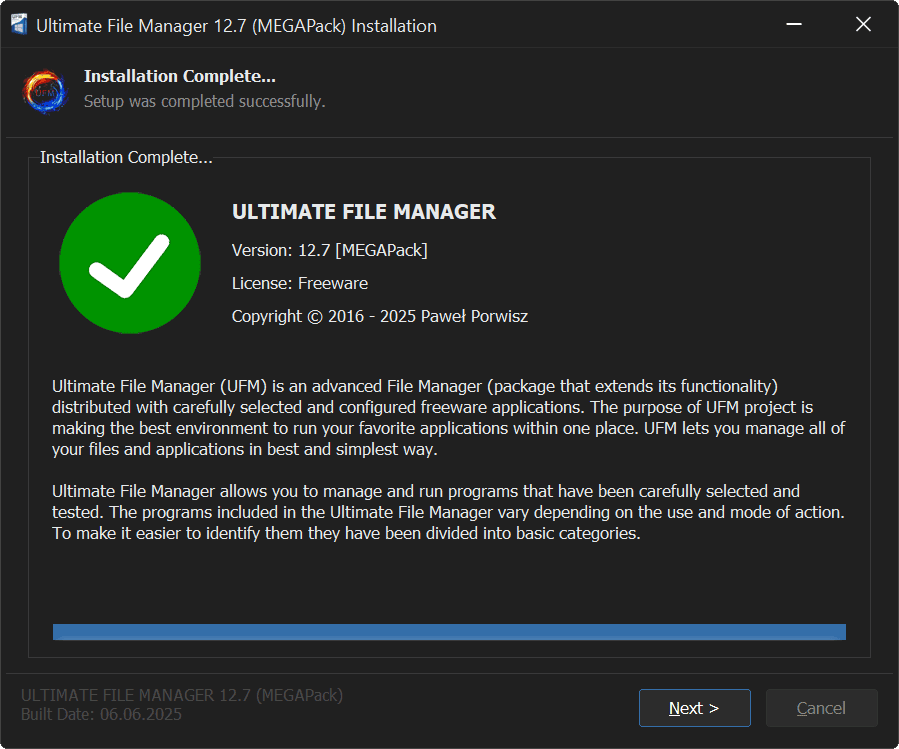Viewport: 899px width, 749px height.
Task: Click the window title text
Action: [x=236, y=26]
